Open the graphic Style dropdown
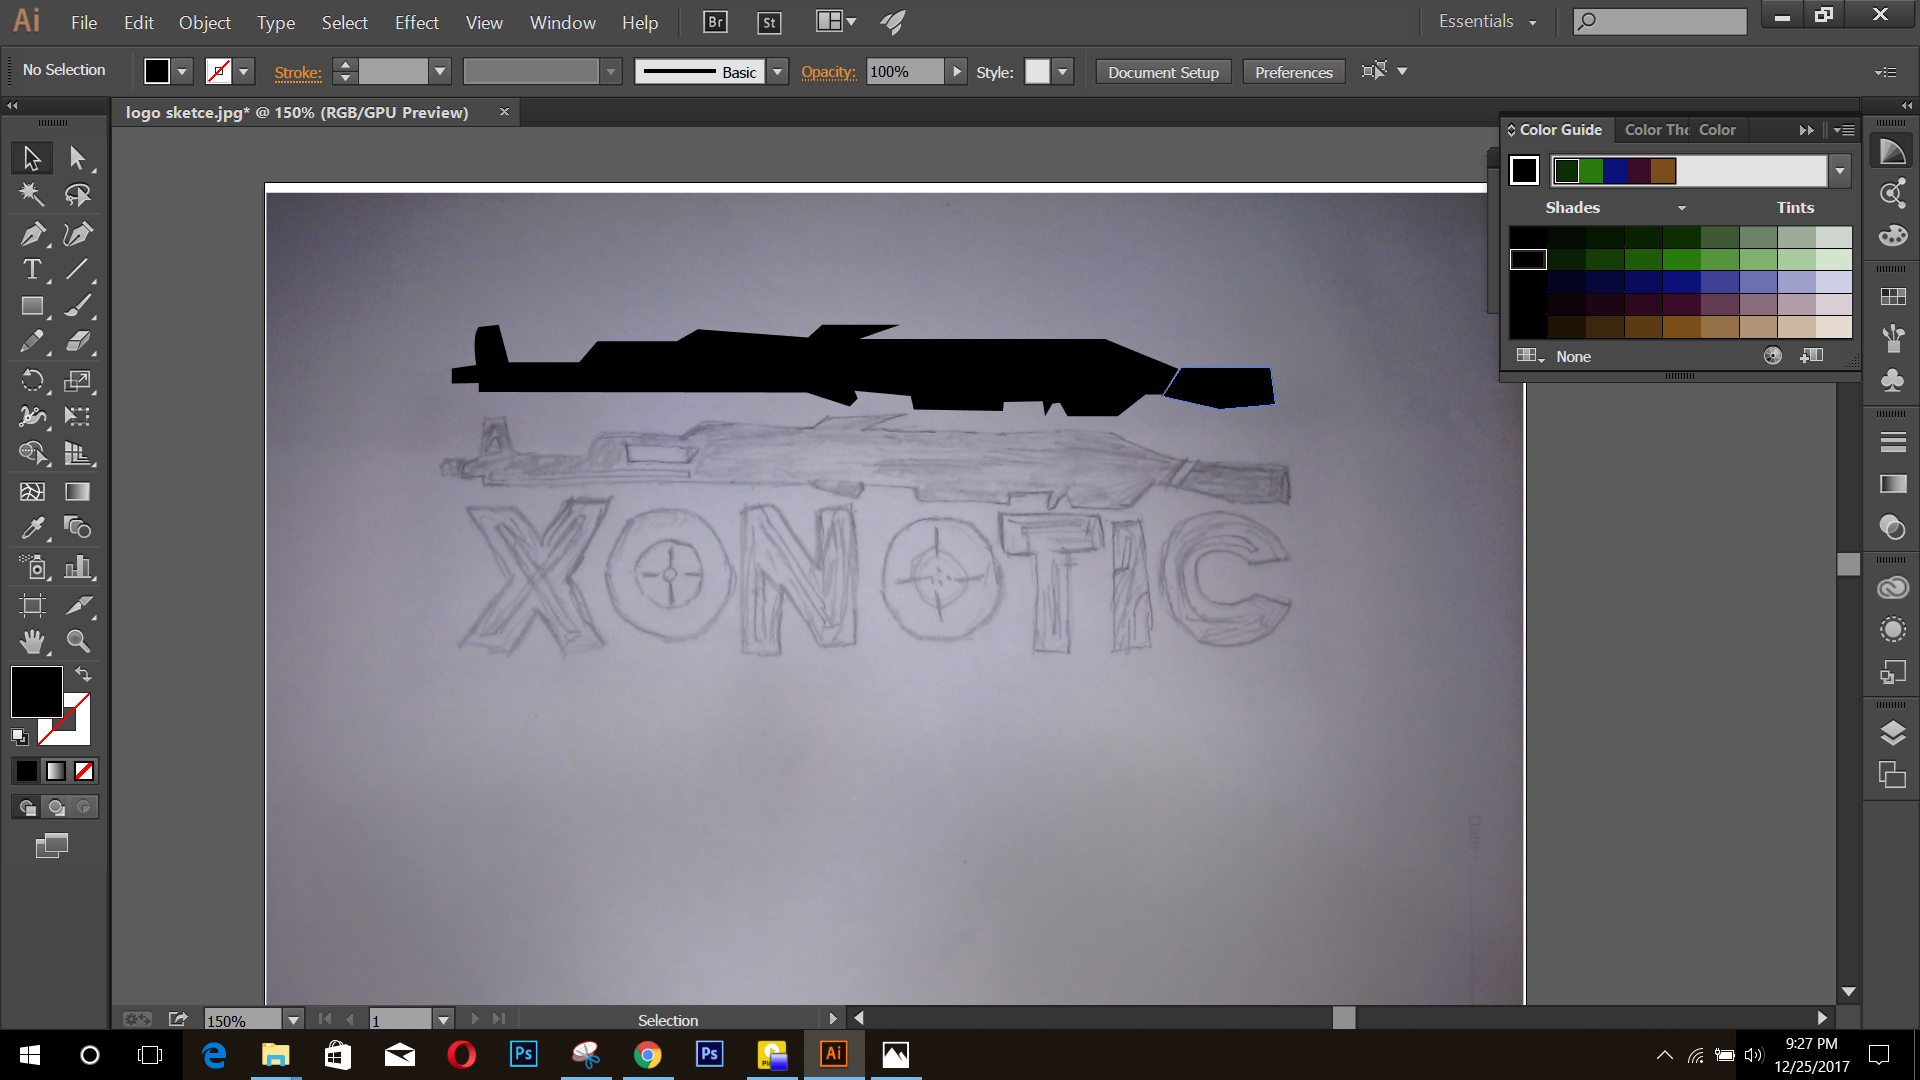This screenshot has height=1080, width=1920. (x=1063, y=72)
